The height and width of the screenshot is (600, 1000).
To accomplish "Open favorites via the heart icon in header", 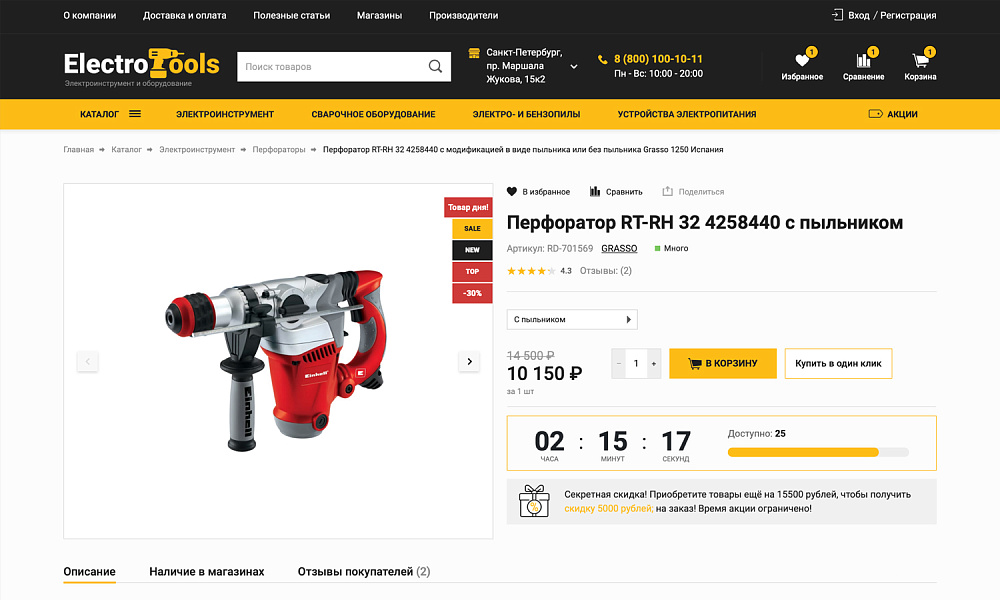I will [801, 61].
